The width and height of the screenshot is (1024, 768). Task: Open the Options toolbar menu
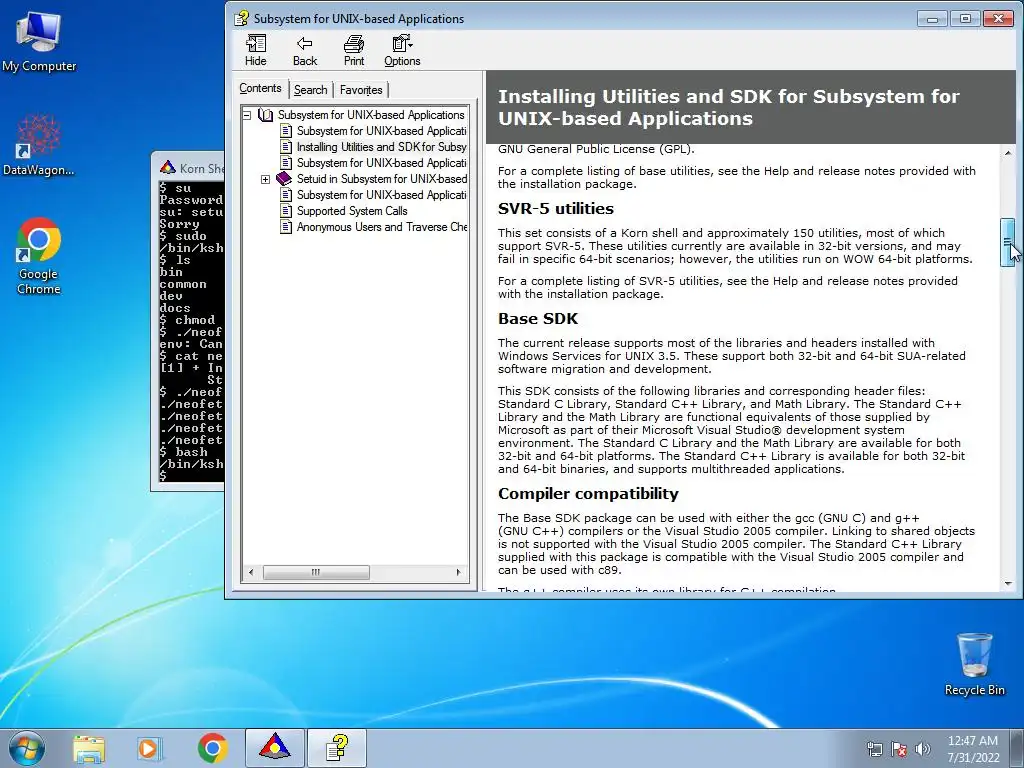click(402, 50)
